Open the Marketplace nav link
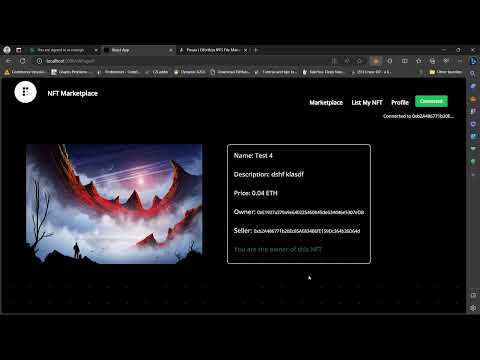 [x=326, y=103]
